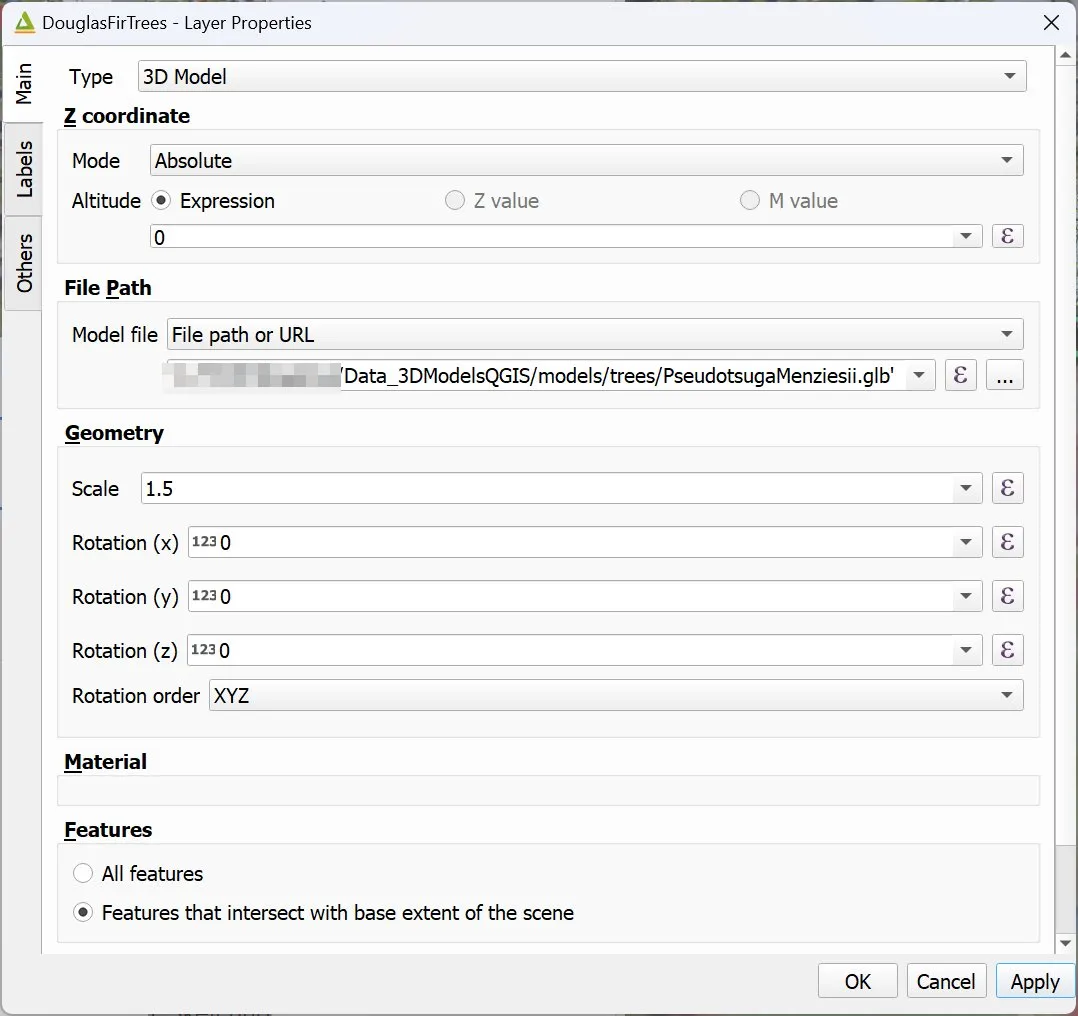Open expression editor for Rotation (z)
Screen dimensions: 1078x1016
(x=1007, y=650)
